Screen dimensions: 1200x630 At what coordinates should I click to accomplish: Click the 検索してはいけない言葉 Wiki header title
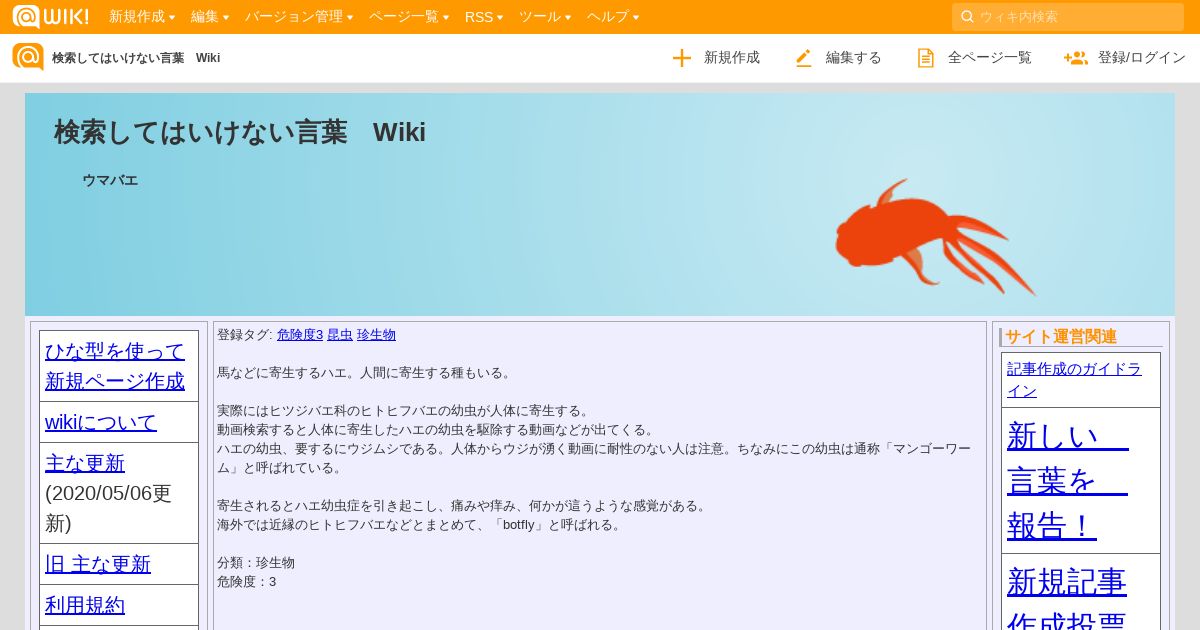coord(240,132)
